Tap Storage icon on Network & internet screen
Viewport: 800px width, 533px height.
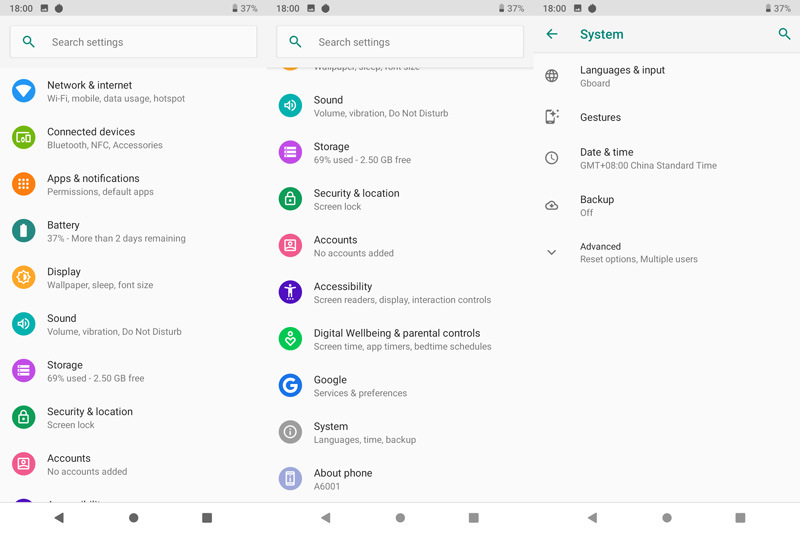(x=23, y=371)
